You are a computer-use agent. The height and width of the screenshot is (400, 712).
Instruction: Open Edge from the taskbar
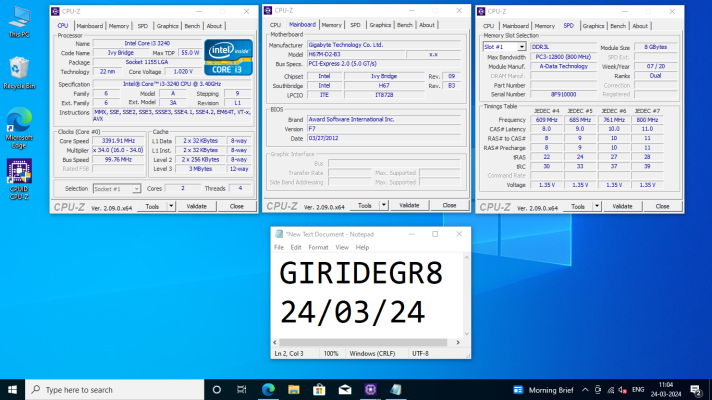coord(268,390)
